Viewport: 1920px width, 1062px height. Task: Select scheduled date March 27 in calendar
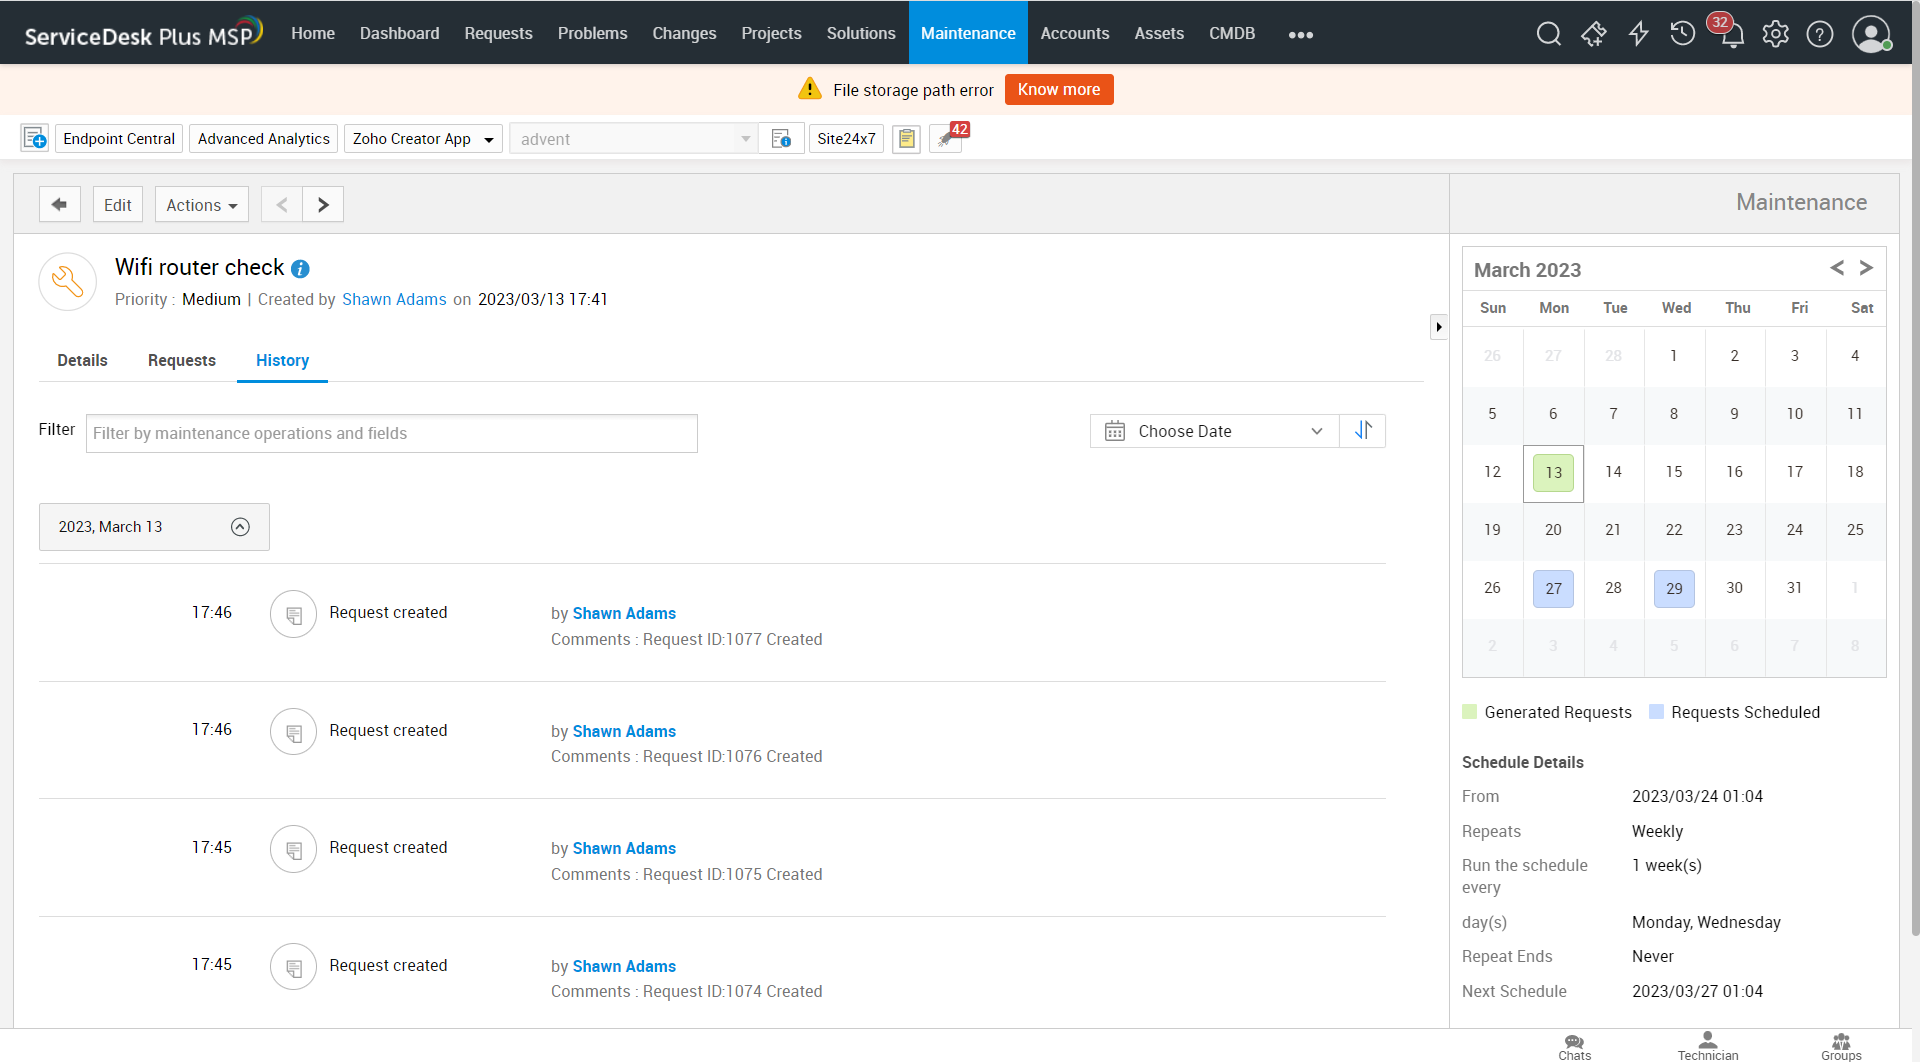[1553, 588]
